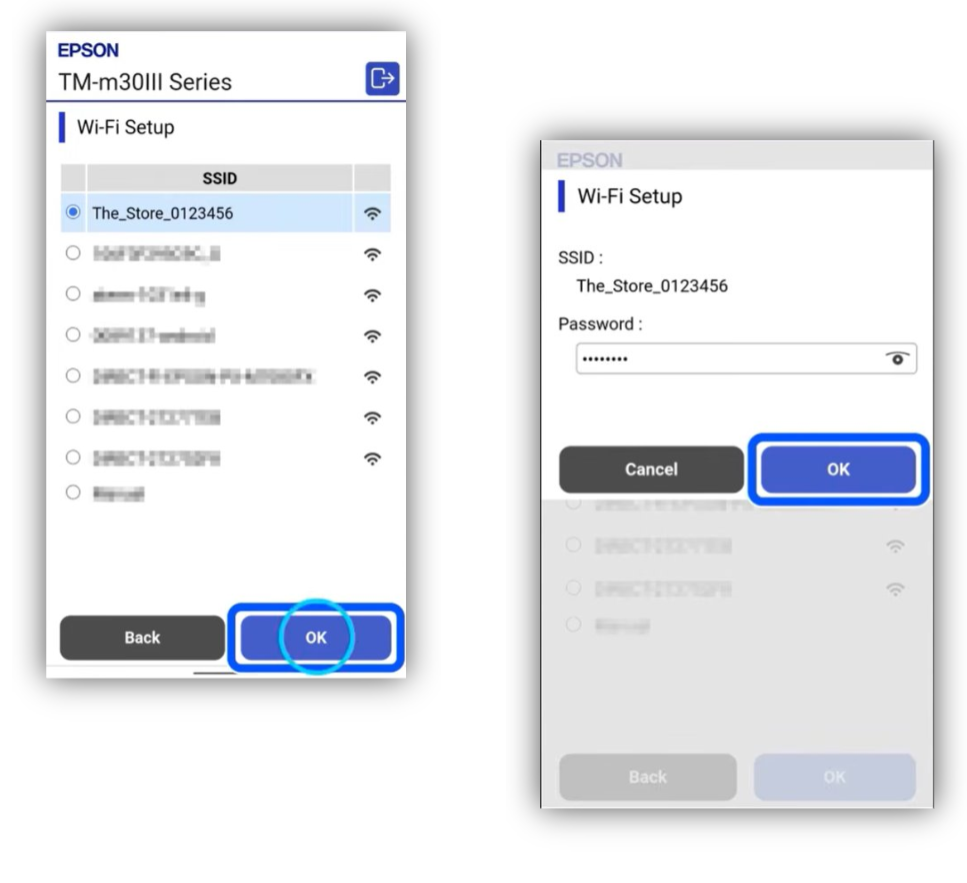Click the Wi-Fi signal icon in The_Store_0123456 row
967x883 pixels.
click(x=372, y=213)
